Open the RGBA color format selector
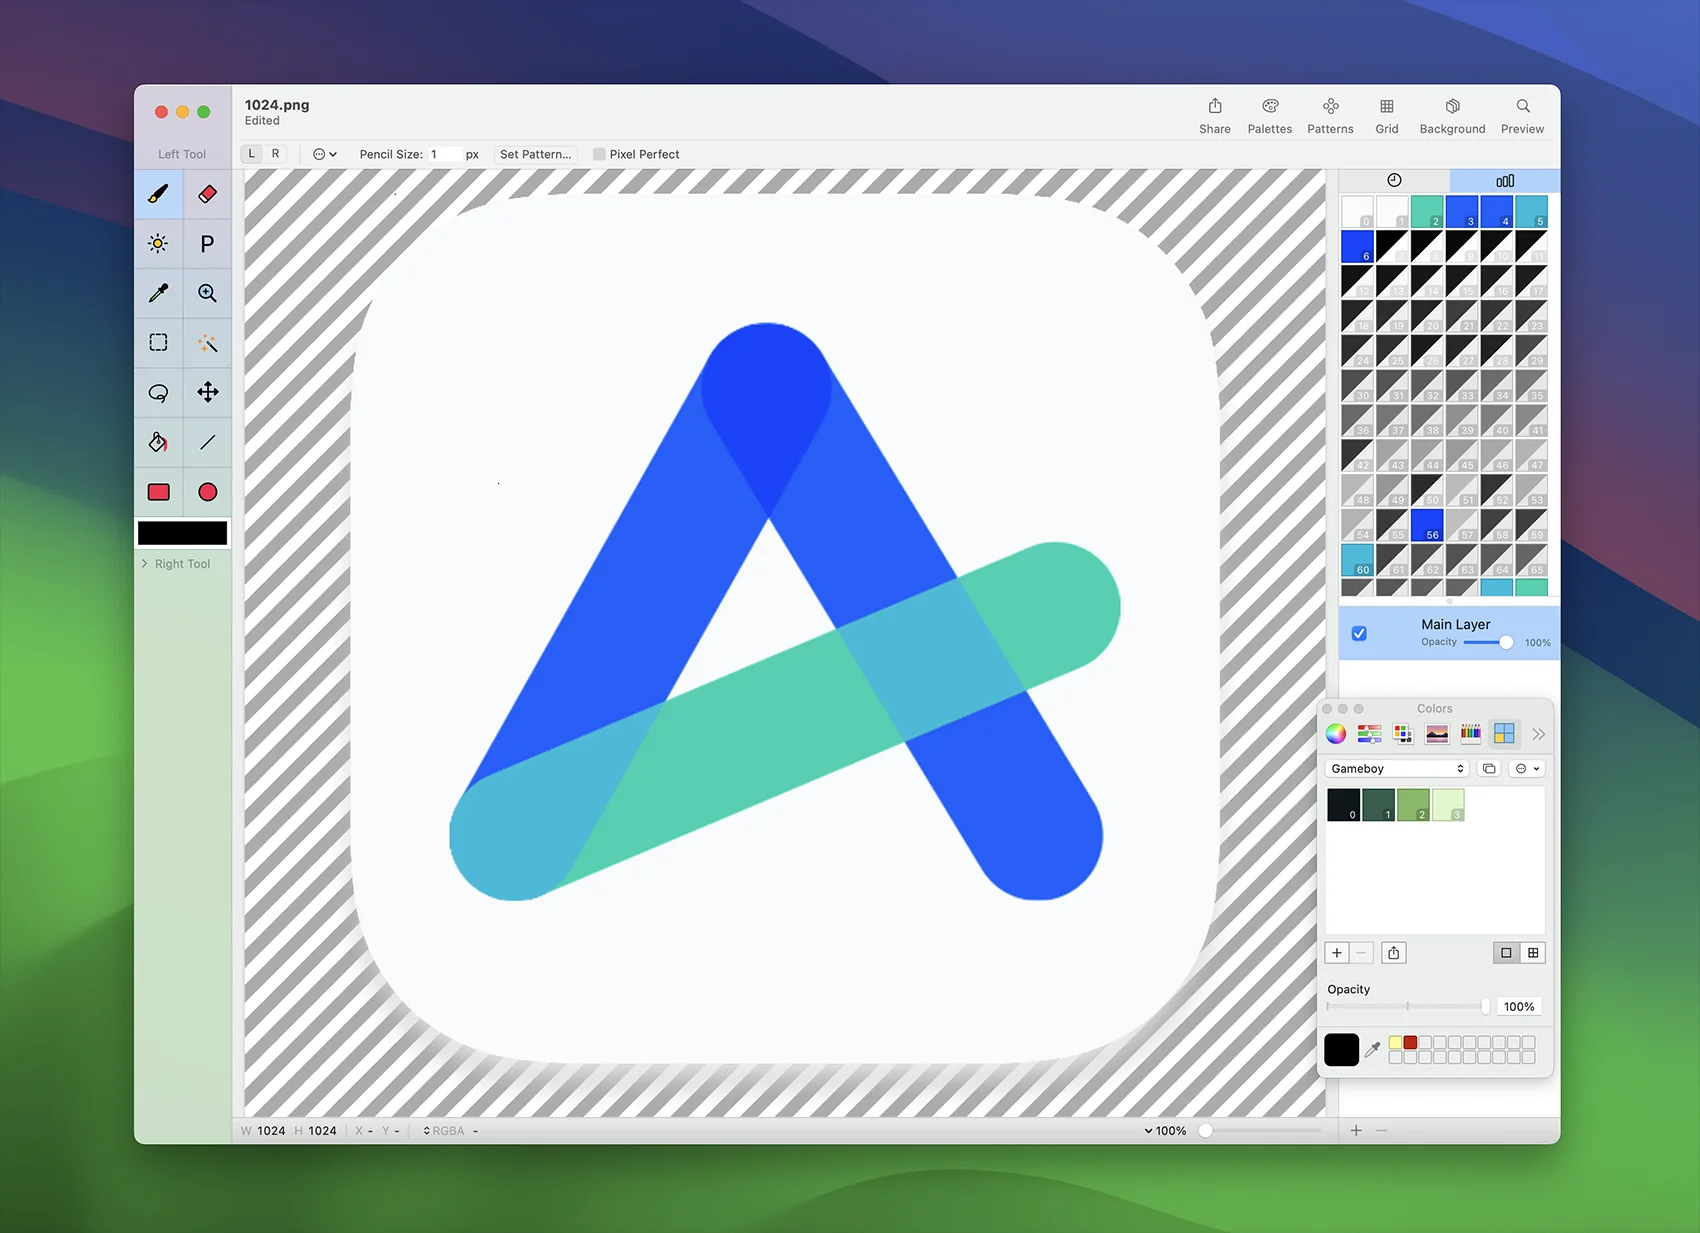The image size is (1700, 1233). coord(444,1131)
